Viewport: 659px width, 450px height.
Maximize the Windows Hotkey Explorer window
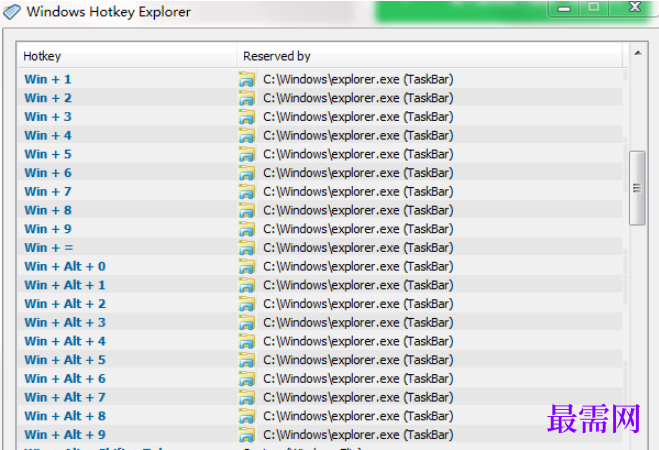(593, 8)
